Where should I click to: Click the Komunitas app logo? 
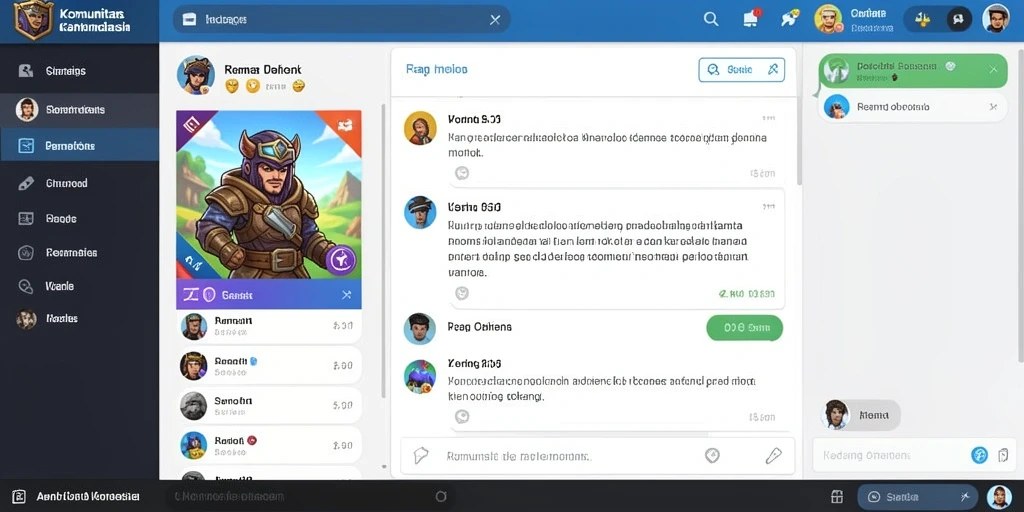click(x=33, y=20)
